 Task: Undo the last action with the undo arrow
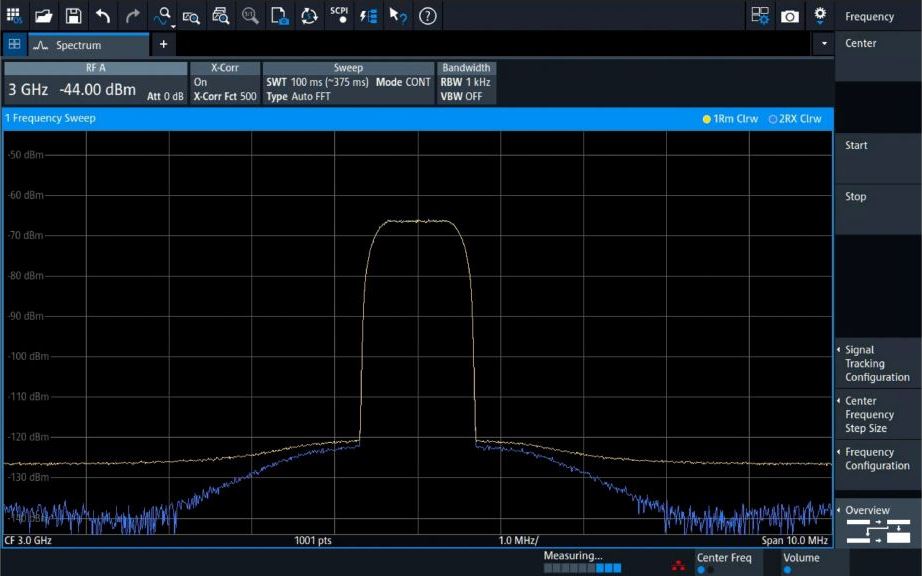[103, 16]
